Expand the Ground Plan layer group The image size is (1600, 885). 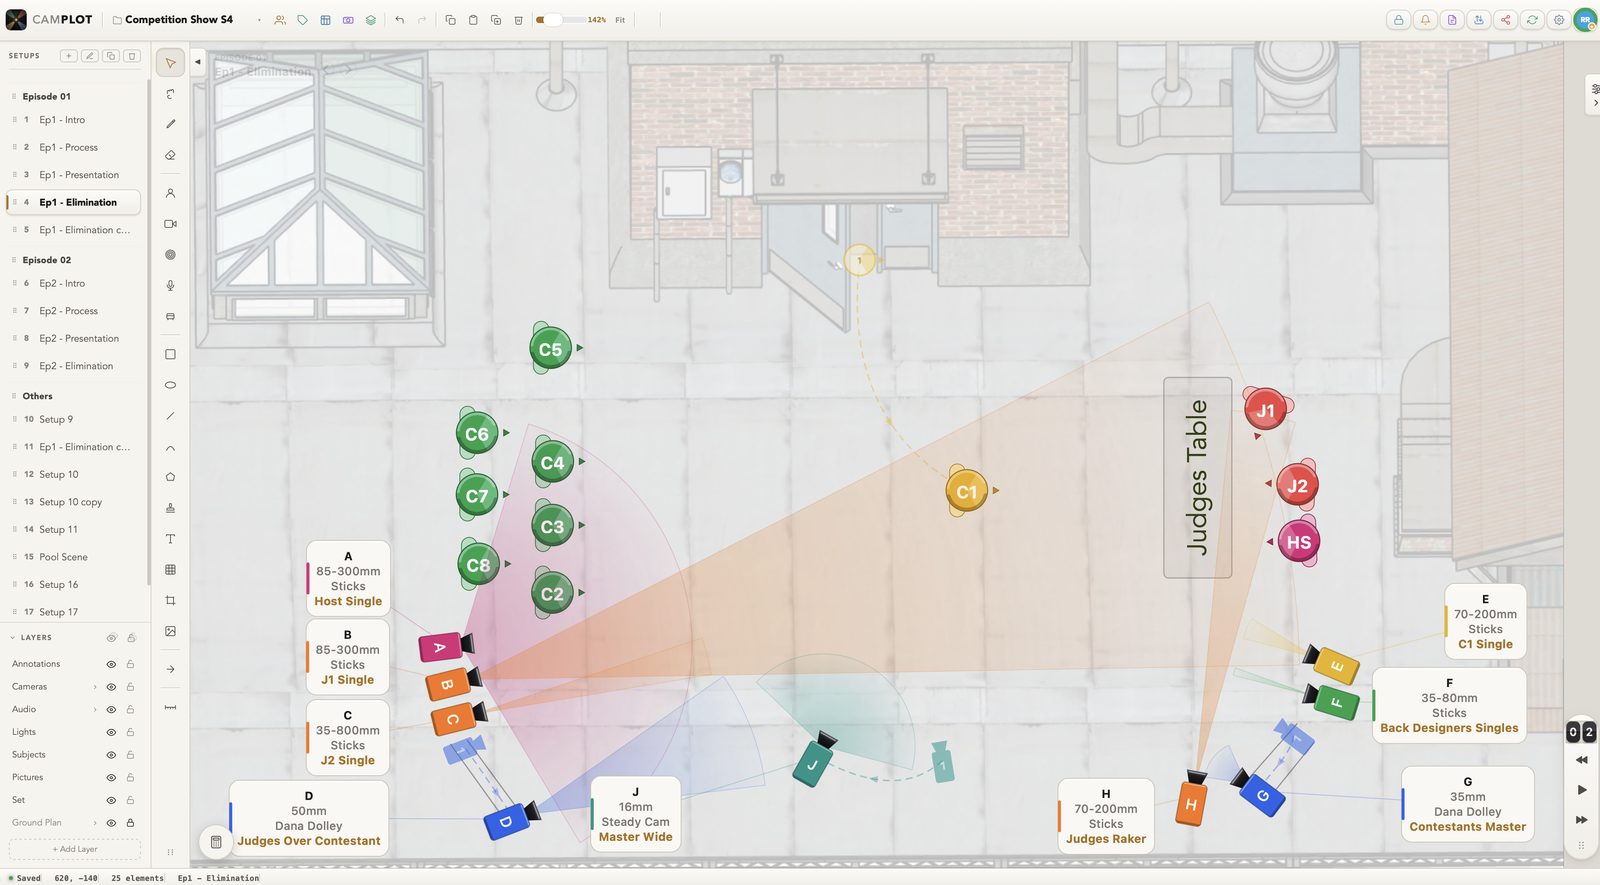tap(95, 823)
